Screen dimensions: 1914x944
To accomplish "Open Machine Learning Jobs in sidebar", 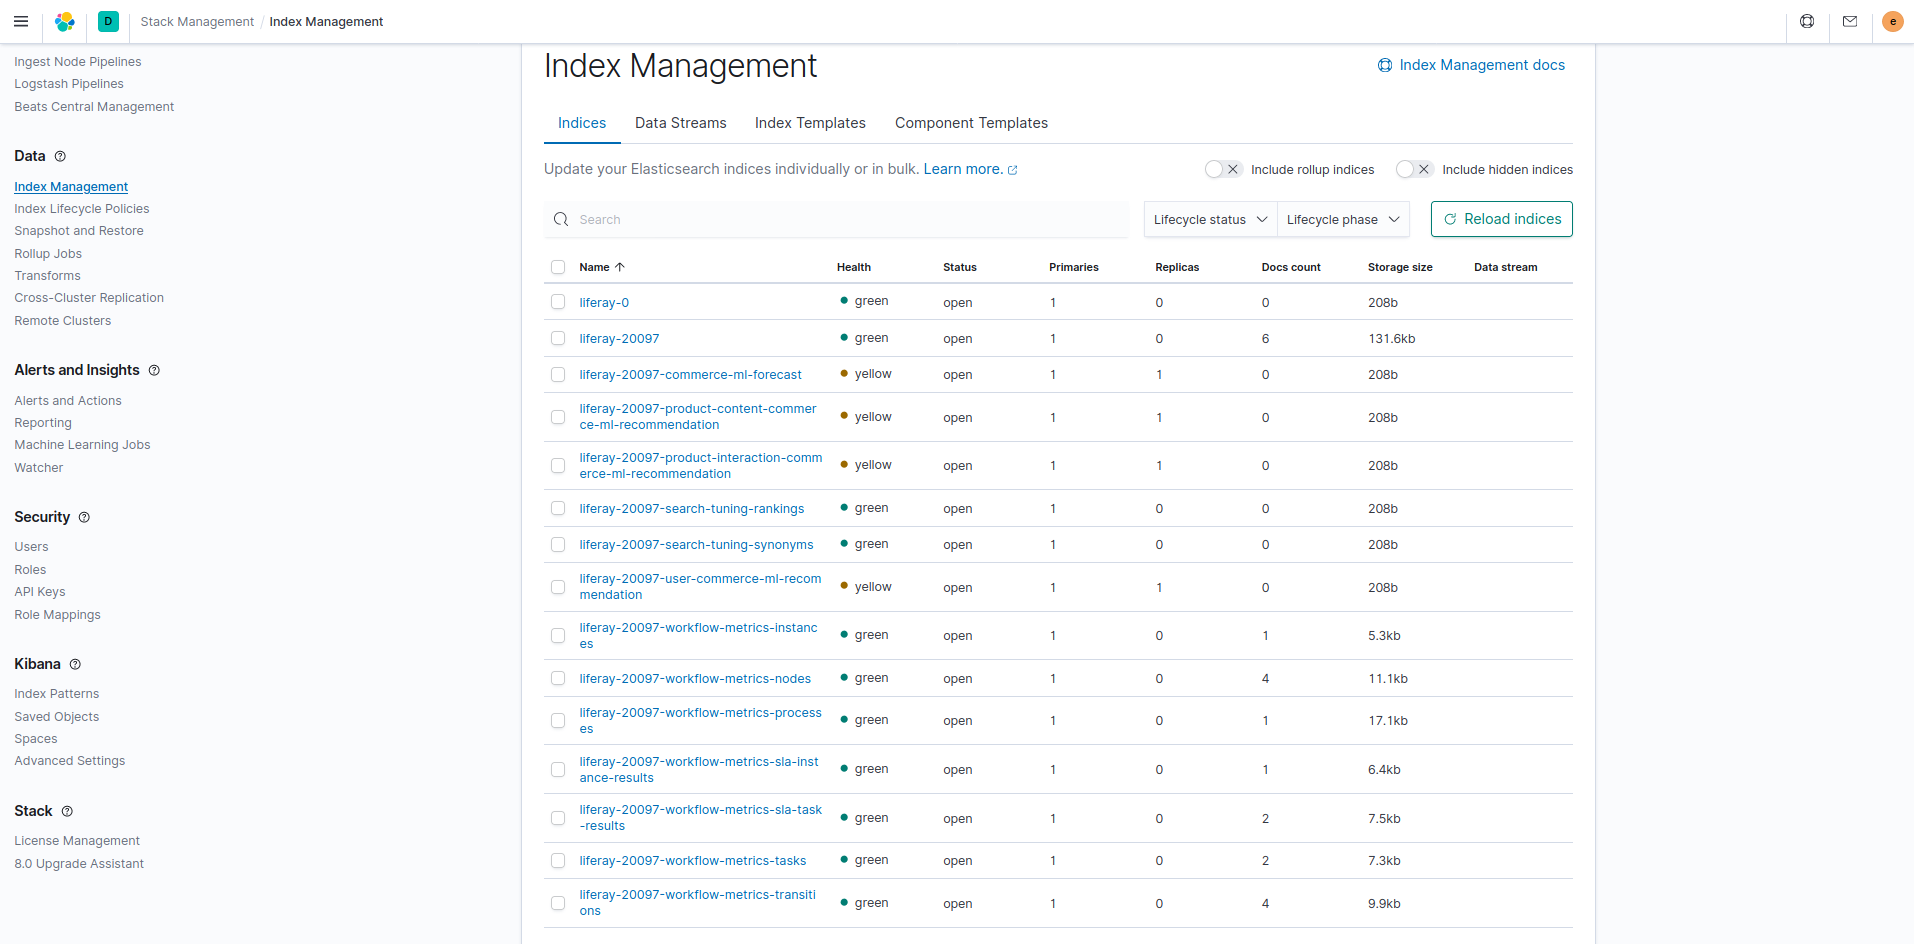I will pos(82,445).
